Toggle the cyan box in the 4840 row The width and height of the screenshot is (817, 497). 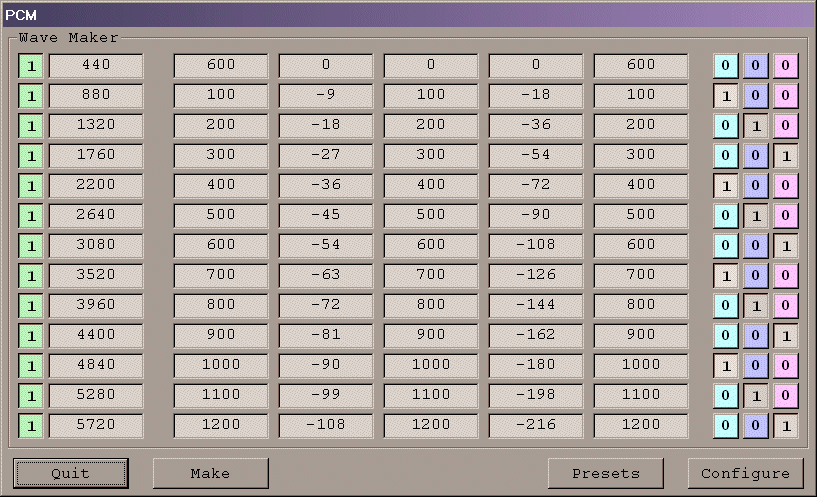pyautogui.click(x=725, y=366)
